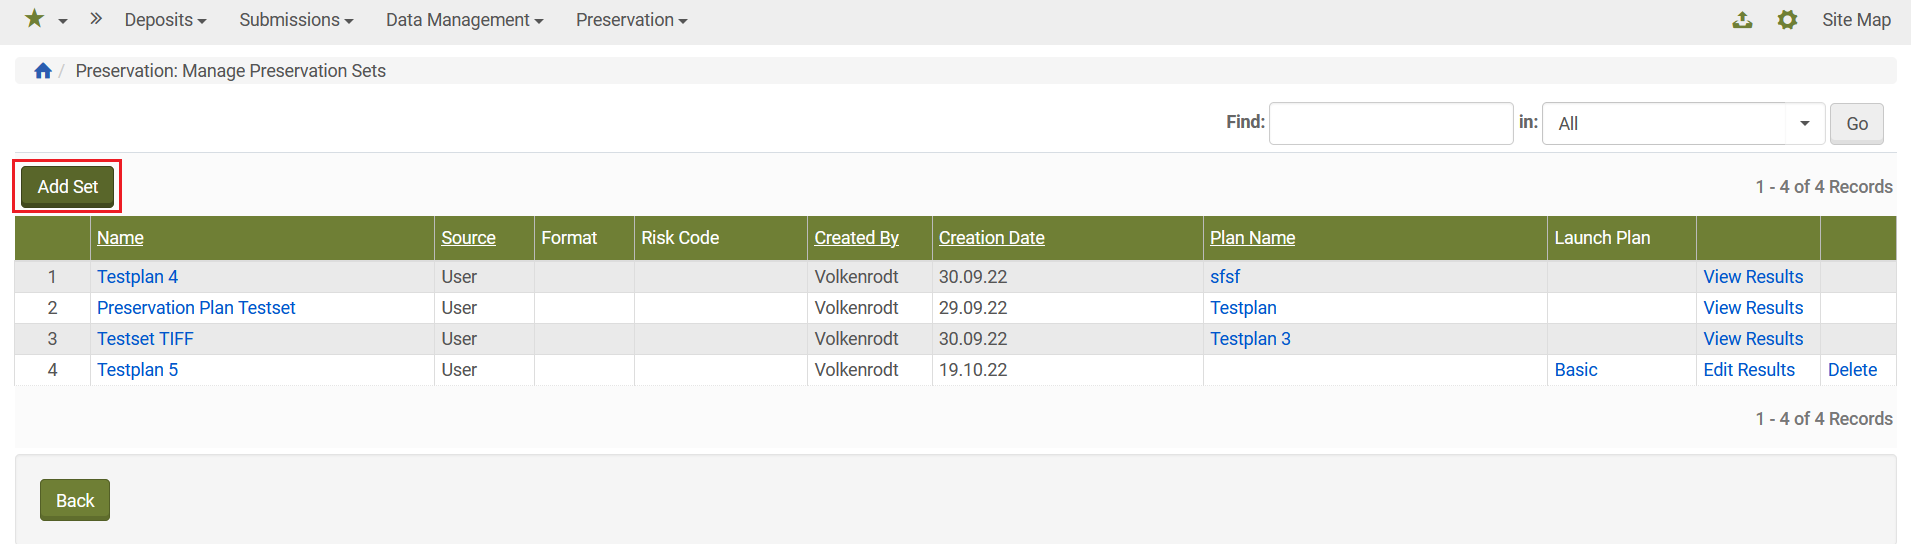Launch Basic plan for Testplan 5
1911x544 pixels.
click(1575, 370)
